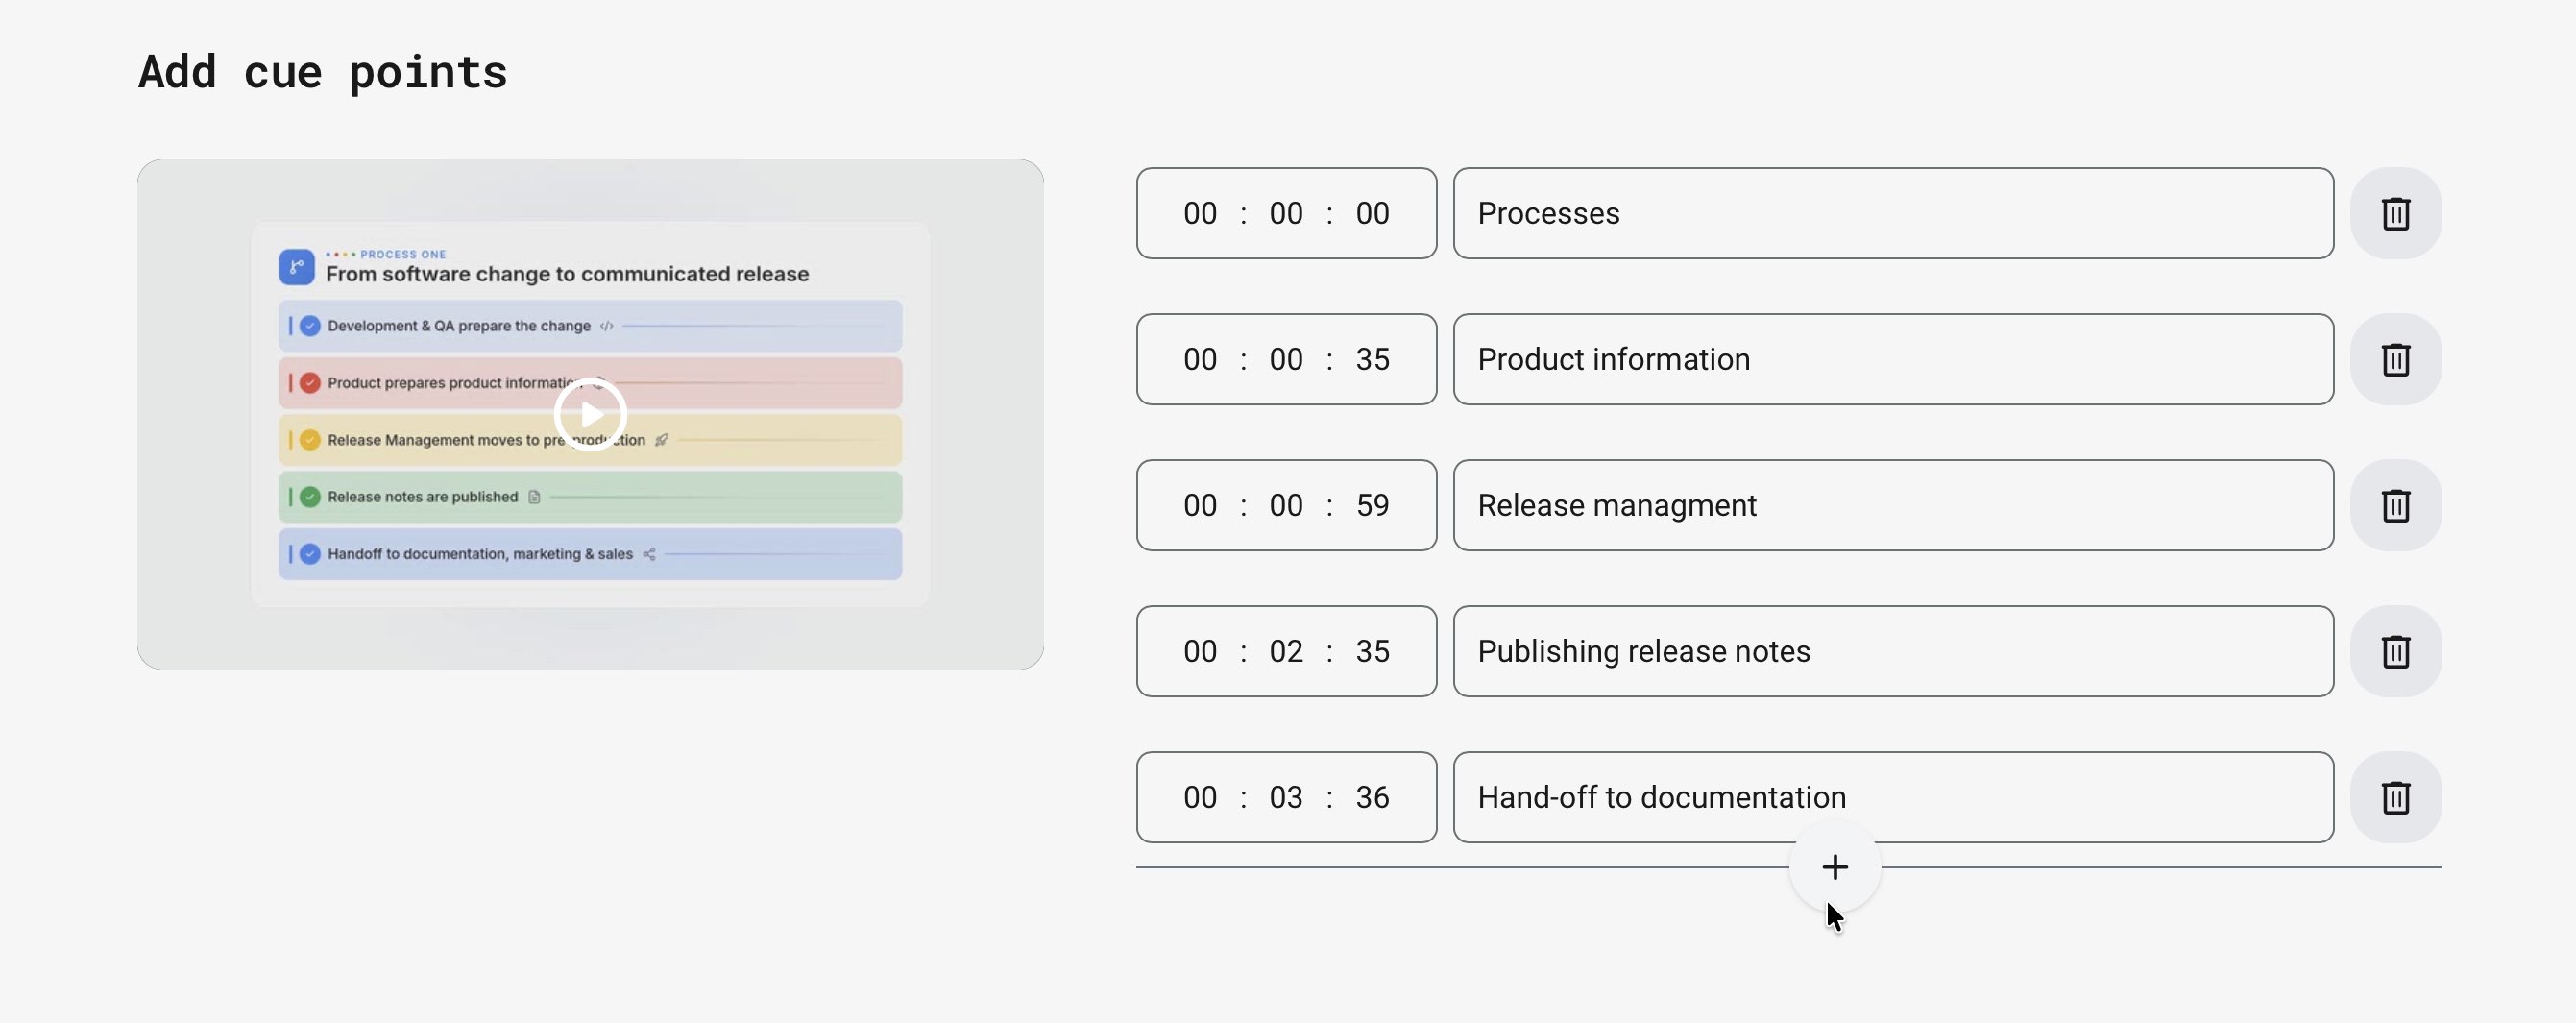Click the hours value of Processes cue time
Viewport: 2576px width, 1023px height.
(x=1200, y=213)
